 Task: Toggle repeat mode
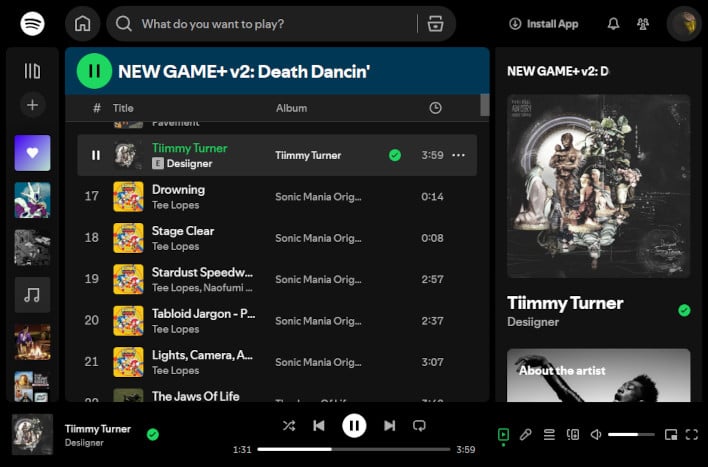pyautogui.click(x=419, y=425)
